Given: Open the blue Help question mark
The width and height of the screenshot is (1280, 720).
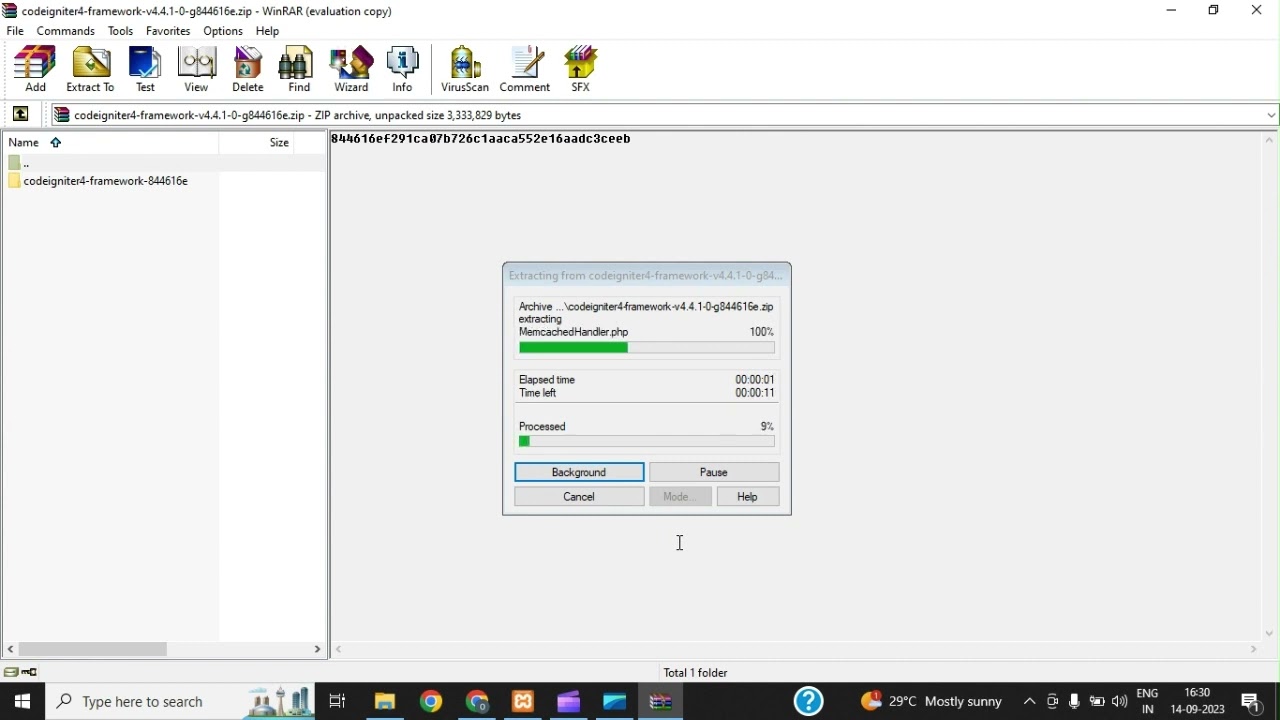Looking at the screenshot, I should pos(810,702).
